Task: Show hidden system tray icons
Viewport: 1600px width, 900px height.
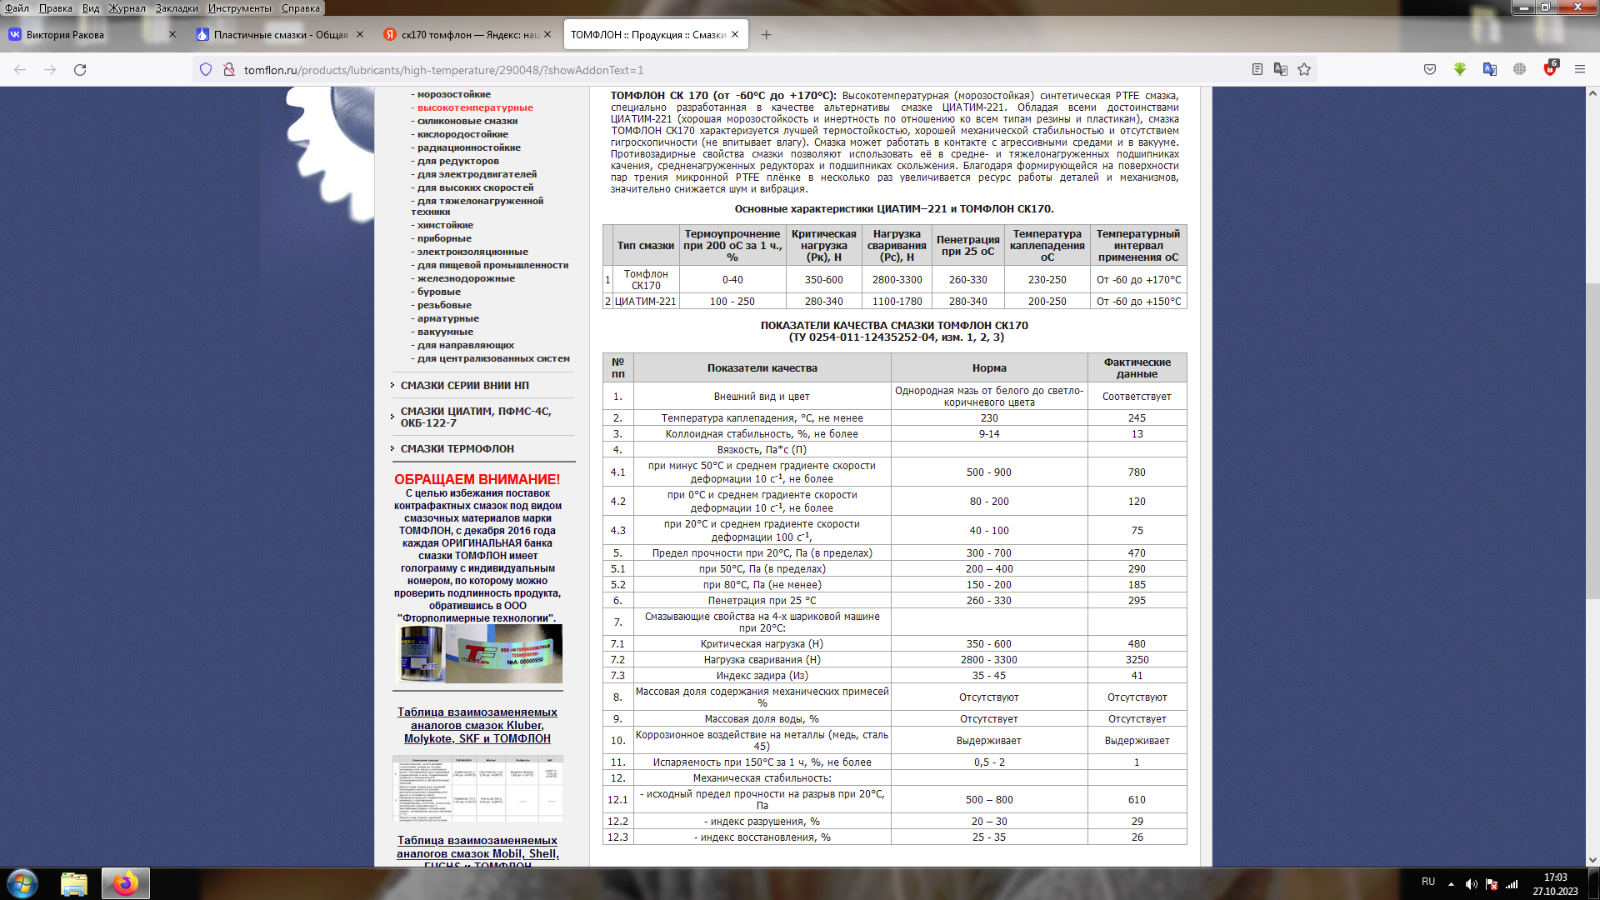Action: pos(1451,884)
